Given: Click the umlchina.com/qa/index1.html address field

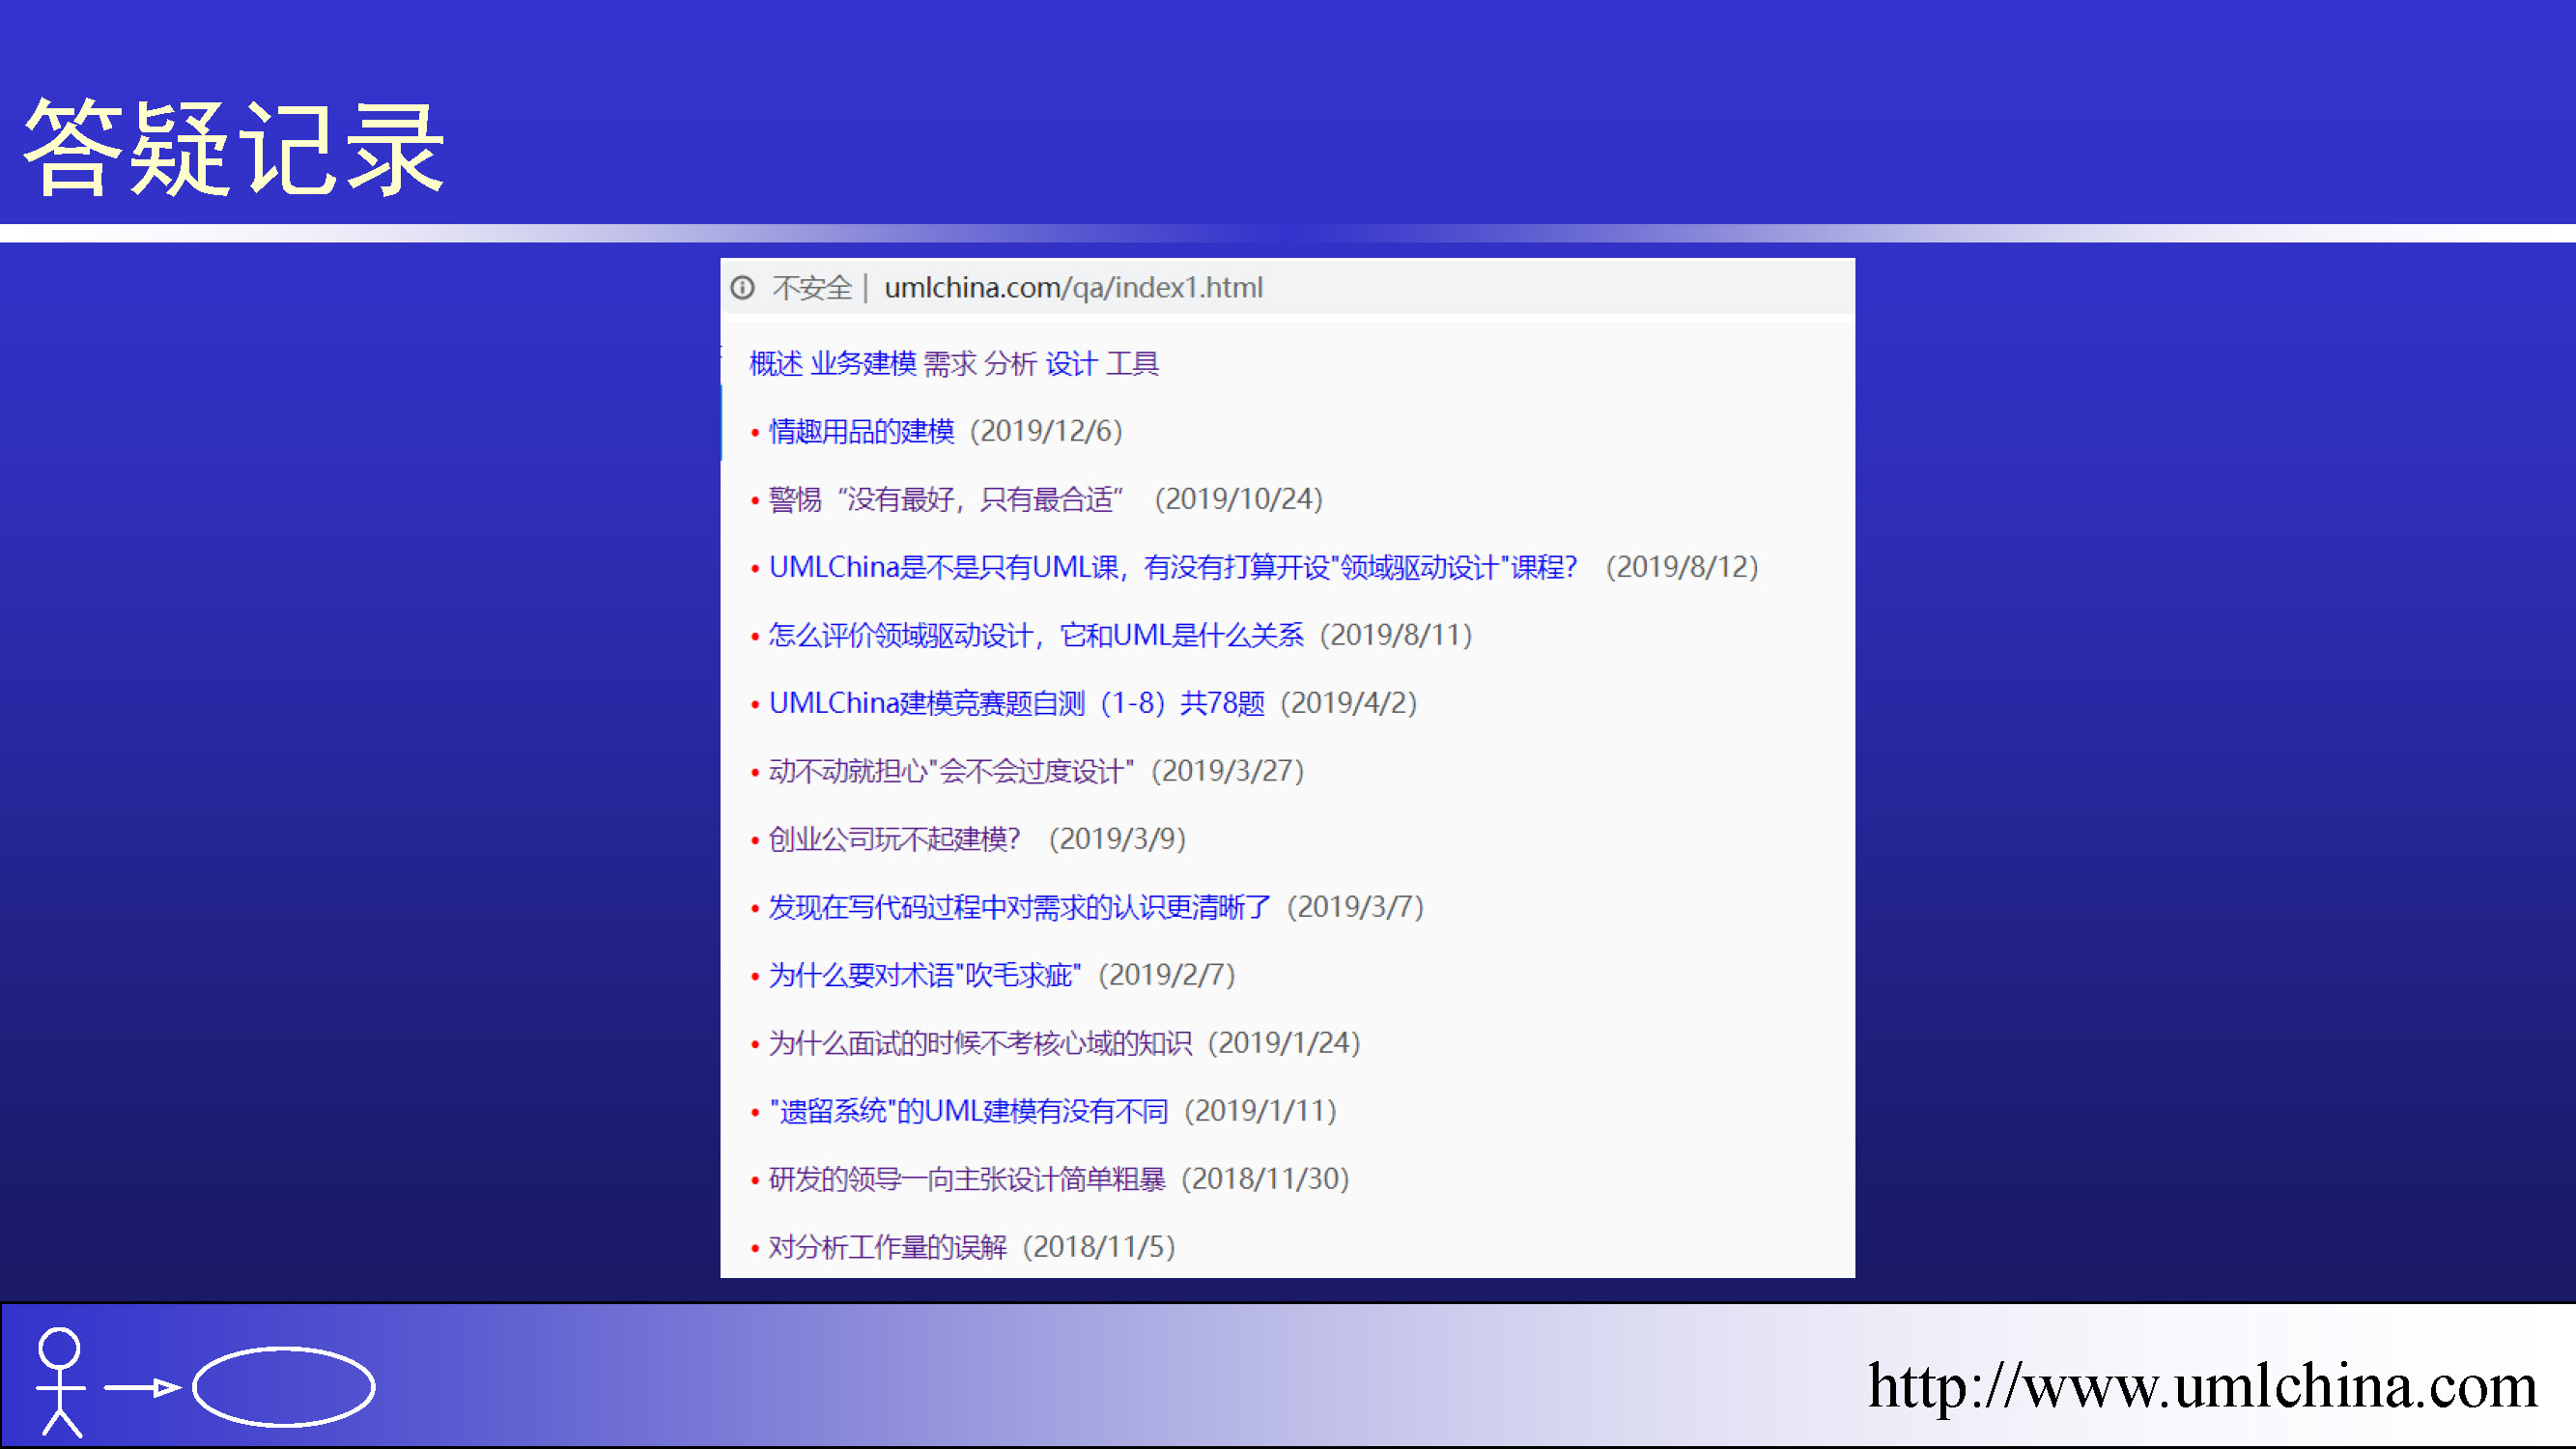Looking at the screenshot, I should click(1073, 288).
